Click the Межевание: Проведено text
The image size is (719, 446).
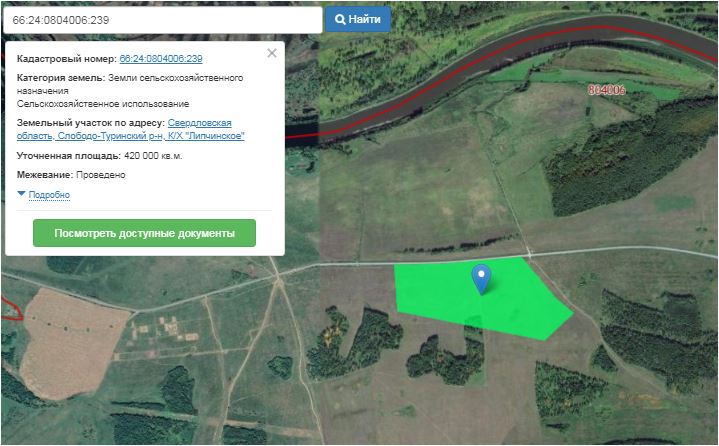pyautogui.click(x=71, y=175)
